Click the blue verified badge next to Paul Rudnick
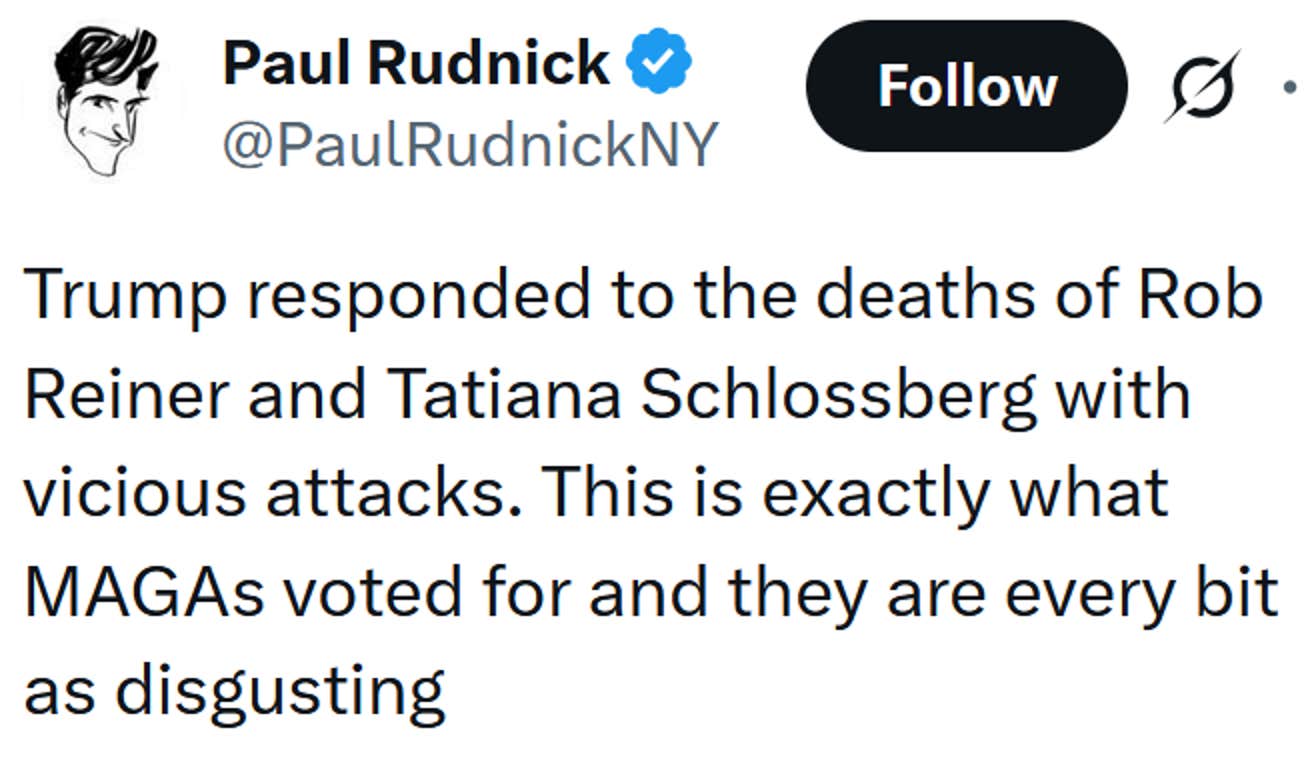This screenshot has height=766, width=1306. (x=660, y=60)
